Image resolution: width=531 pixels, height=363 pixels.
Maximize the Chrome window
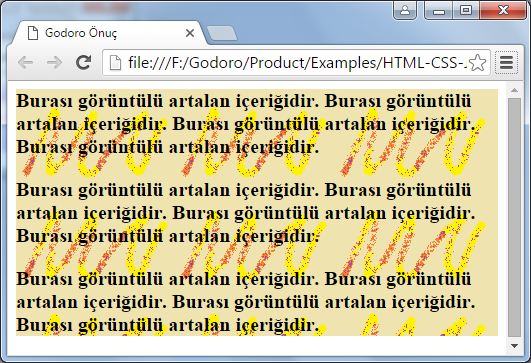[x=466, y=10]
